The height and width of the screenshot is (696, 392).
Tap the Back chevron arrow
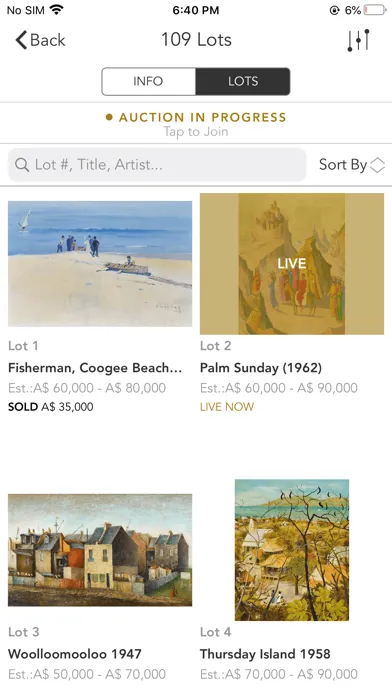point(21,40)
